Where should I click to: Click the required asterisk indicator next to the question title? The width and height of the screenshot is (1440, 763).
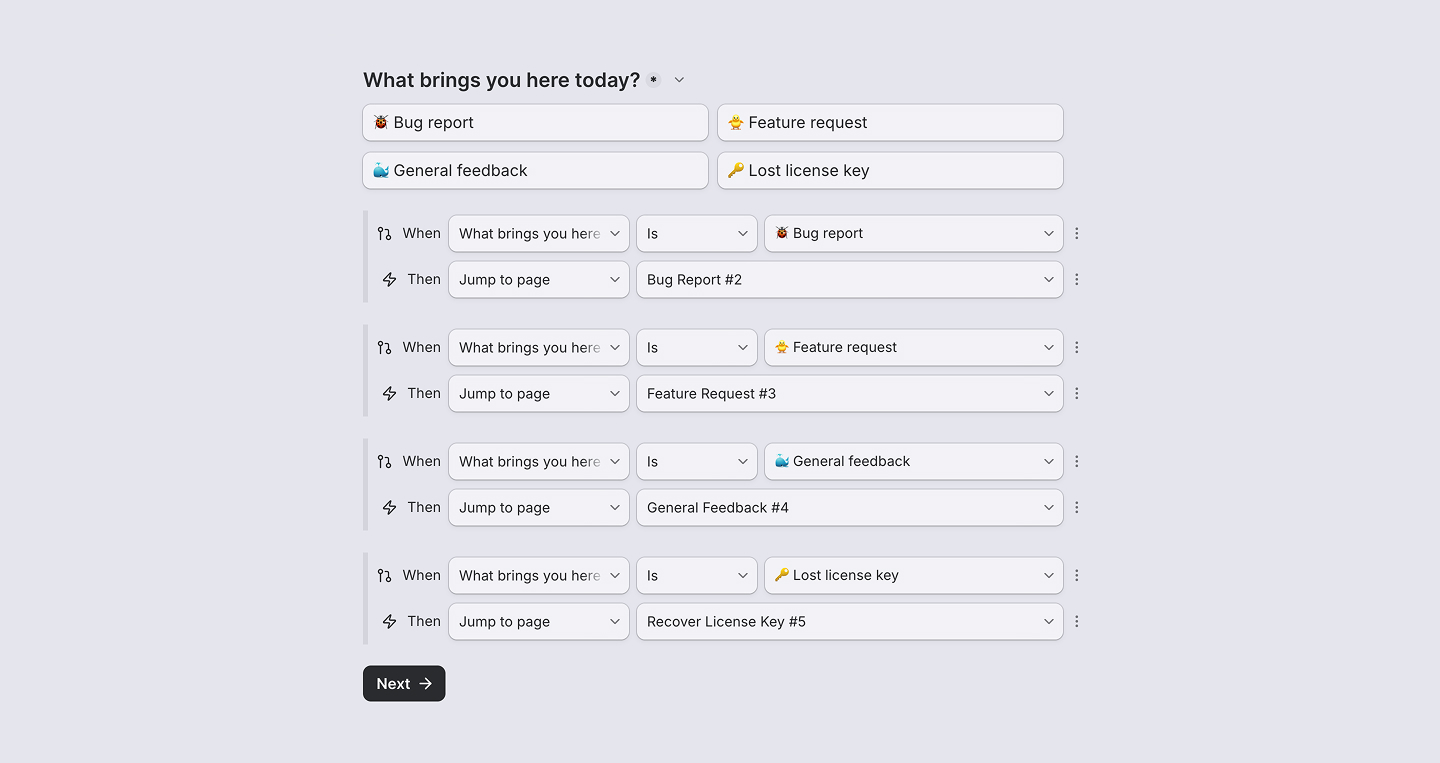click(653, 79)
